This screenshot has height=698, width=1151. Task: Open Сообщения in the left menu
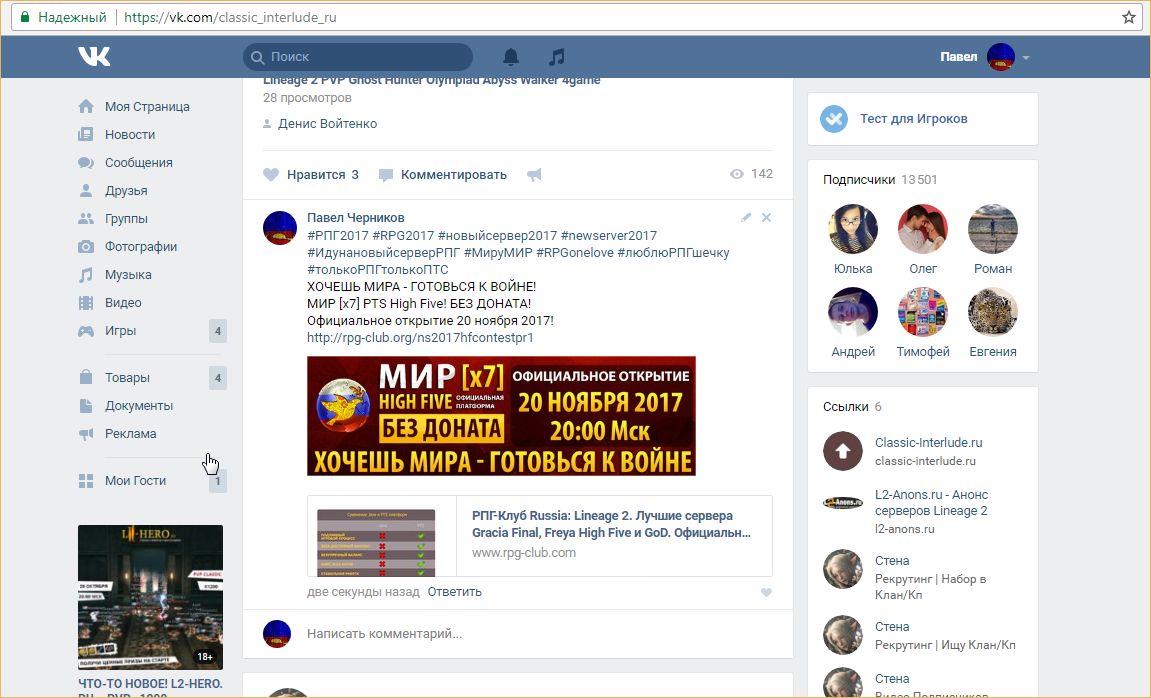tap(138, 162)
